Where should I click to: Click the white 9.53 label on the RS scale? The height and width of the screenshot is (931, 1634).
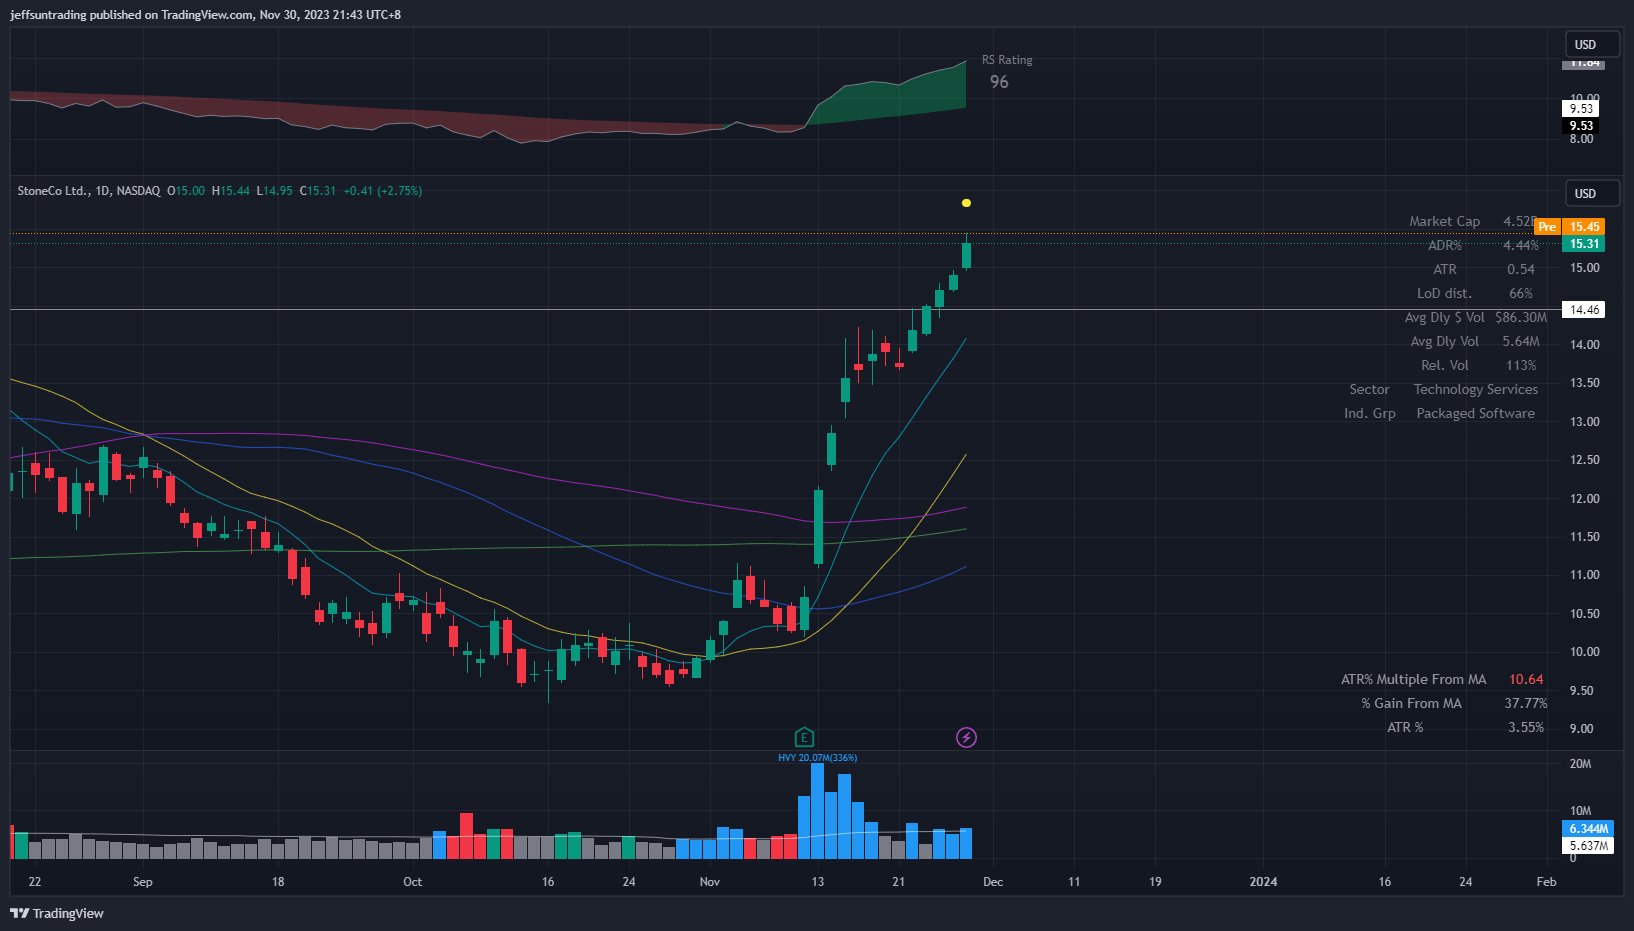[x=1581, y=109]
